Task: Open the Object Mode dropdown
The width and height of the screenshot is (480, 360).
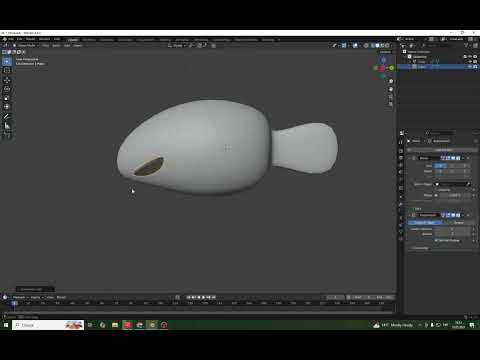Action: pos(25,45)
